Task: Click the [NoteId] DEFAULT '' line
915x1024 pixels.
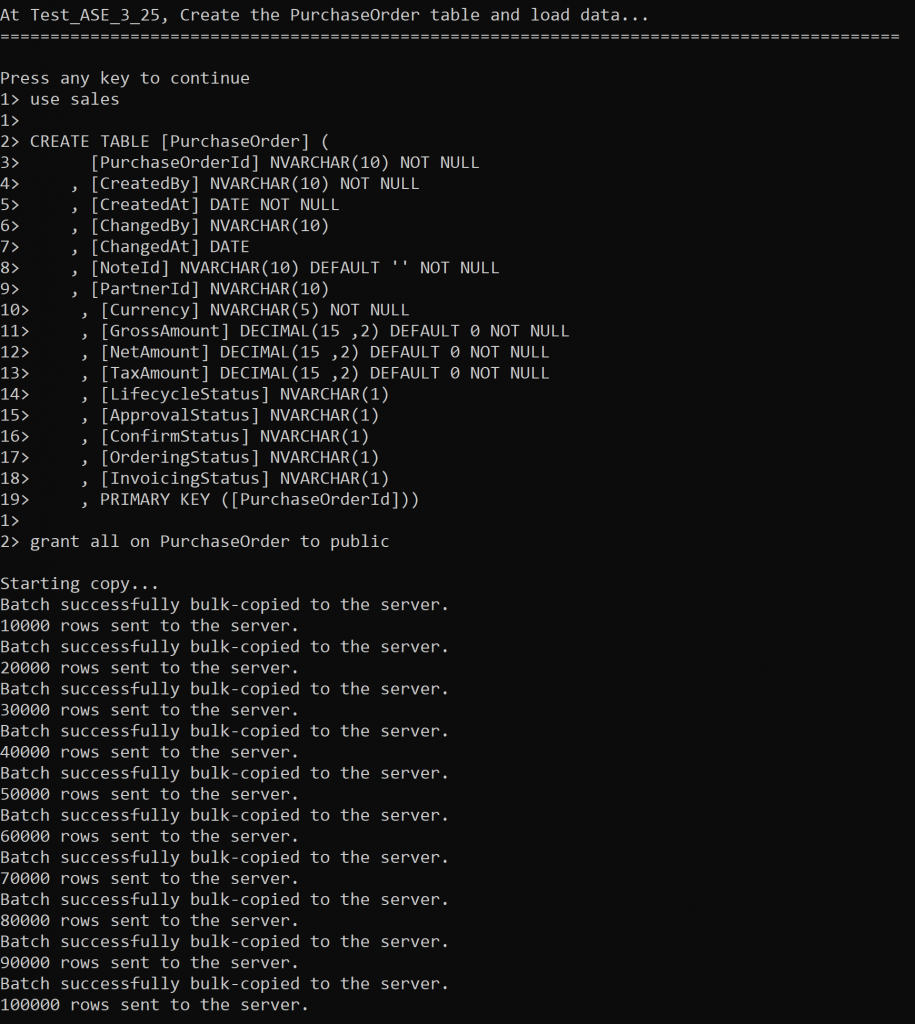Action: (x=285, y=268)
